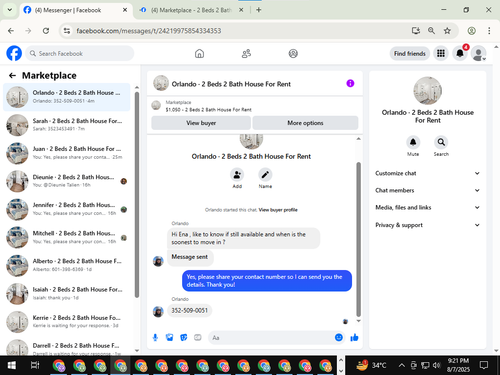The width and height of the screenshot is (500, 375).
Task: Open Task View on the taskbar
Action: point(35,365)
